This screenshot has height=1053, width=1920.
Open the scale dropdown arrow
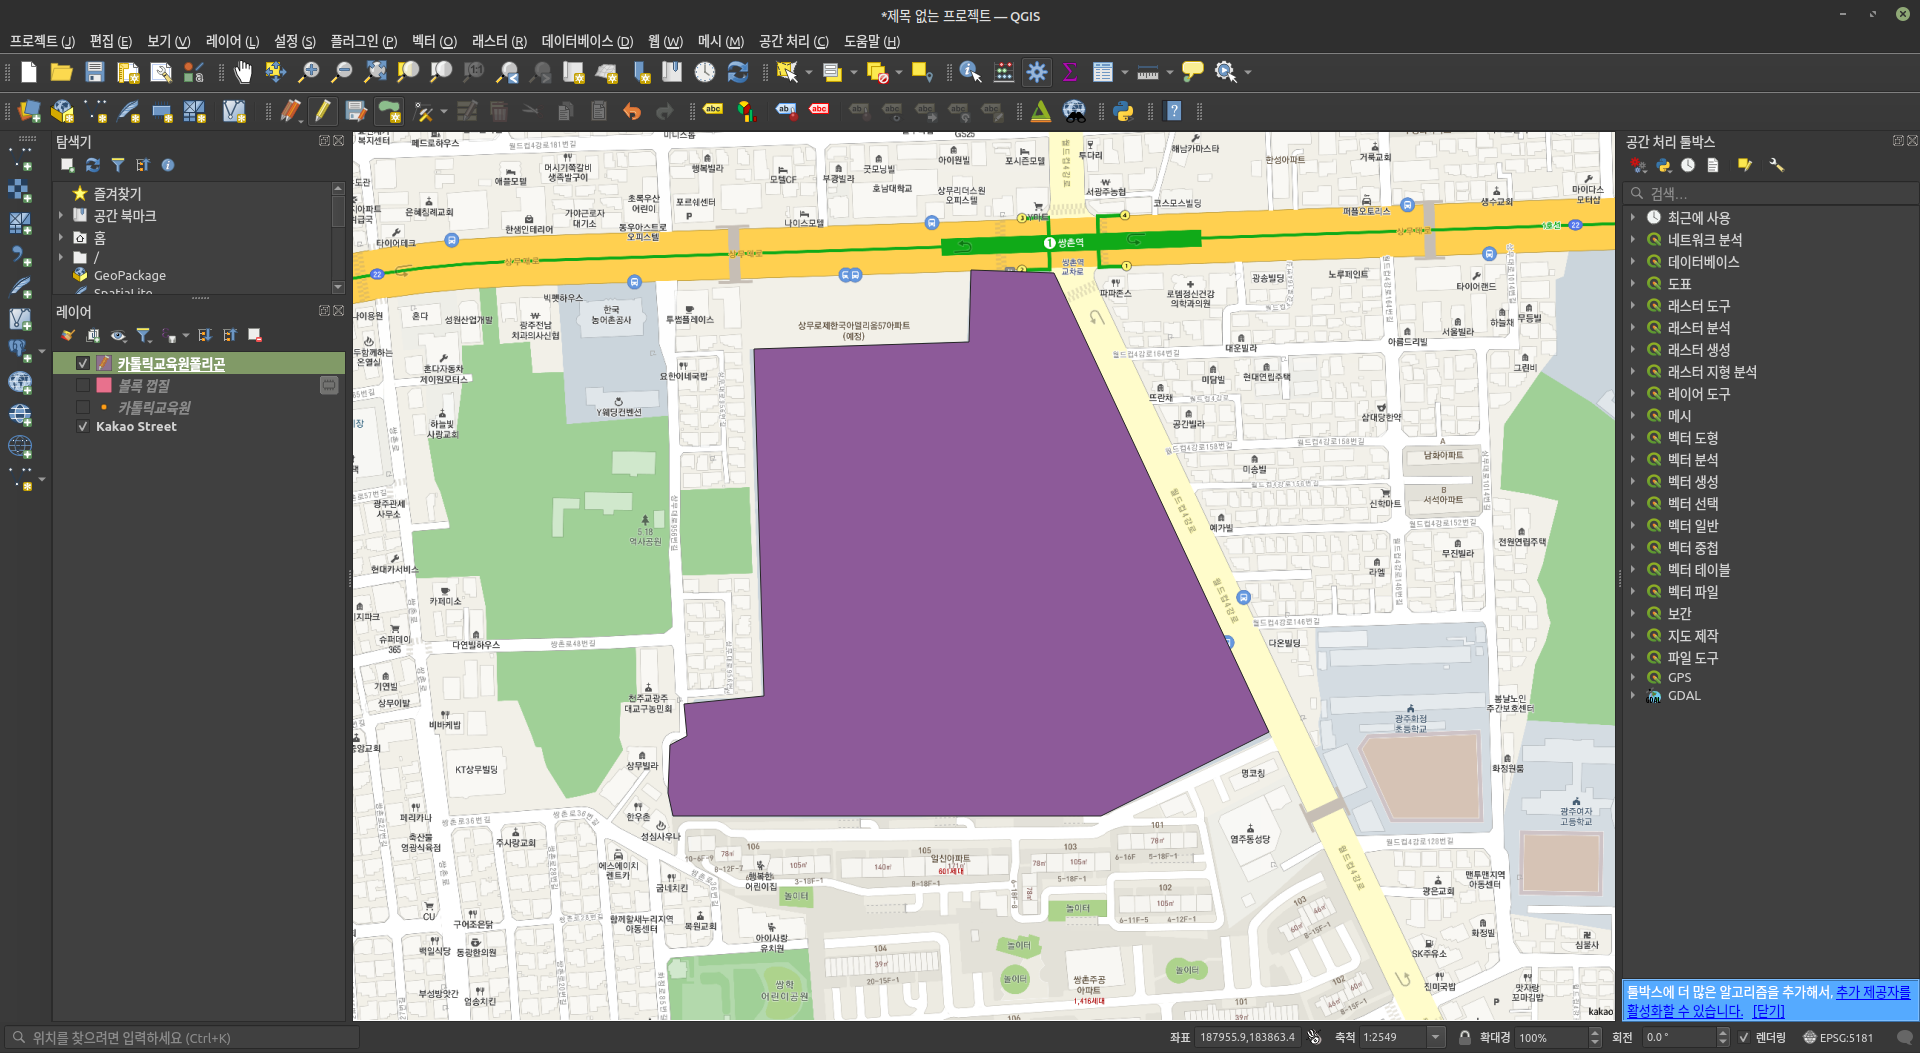click(x=1436, y=1037)
